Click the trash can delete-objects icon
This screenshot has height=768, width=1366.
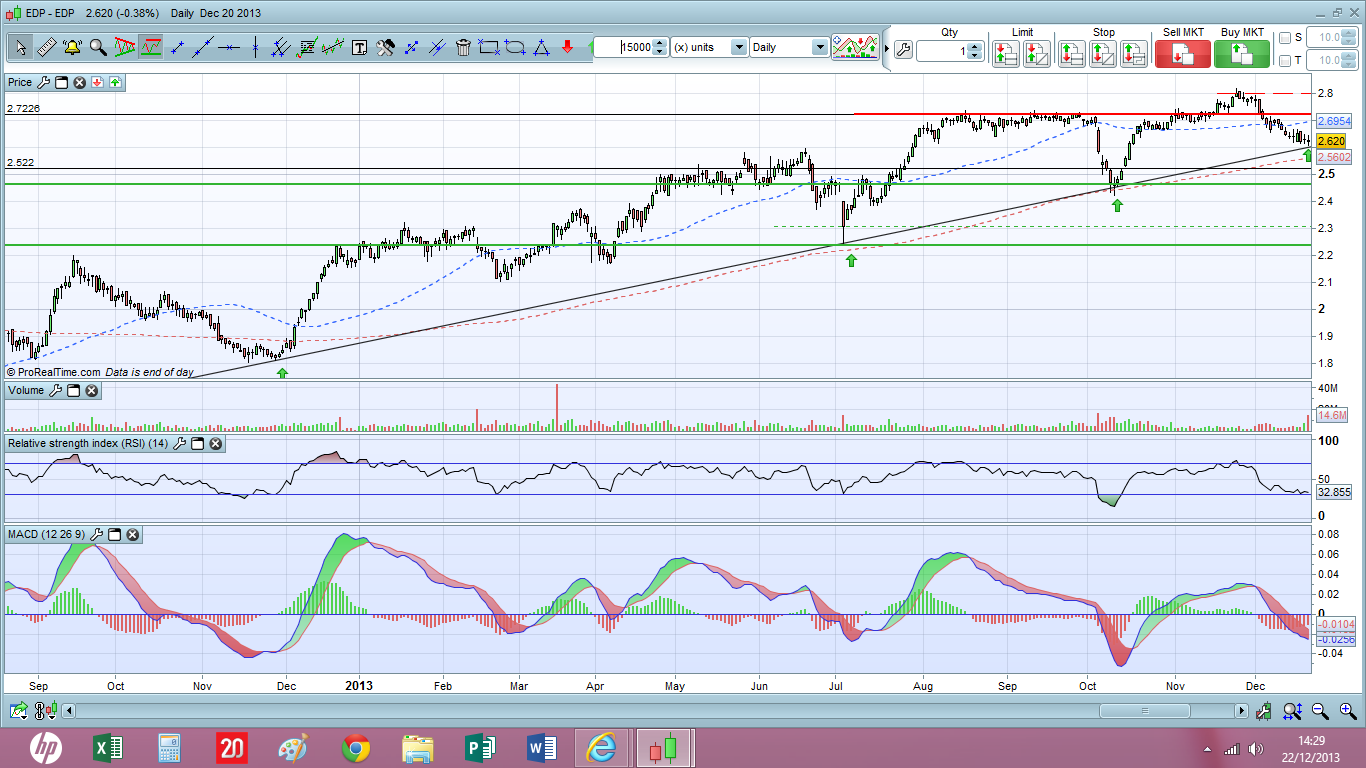[463, 47]
